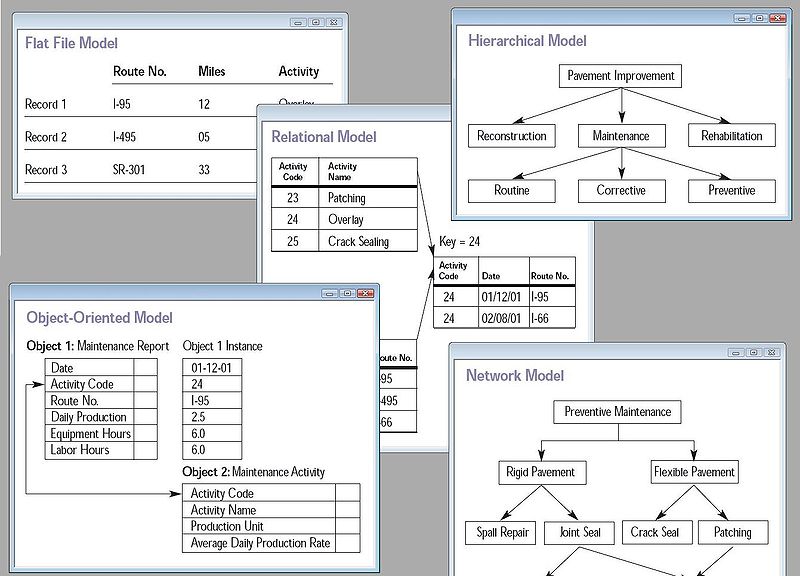Close the Hierarchical Model window
800x576 pixels.
777,18
